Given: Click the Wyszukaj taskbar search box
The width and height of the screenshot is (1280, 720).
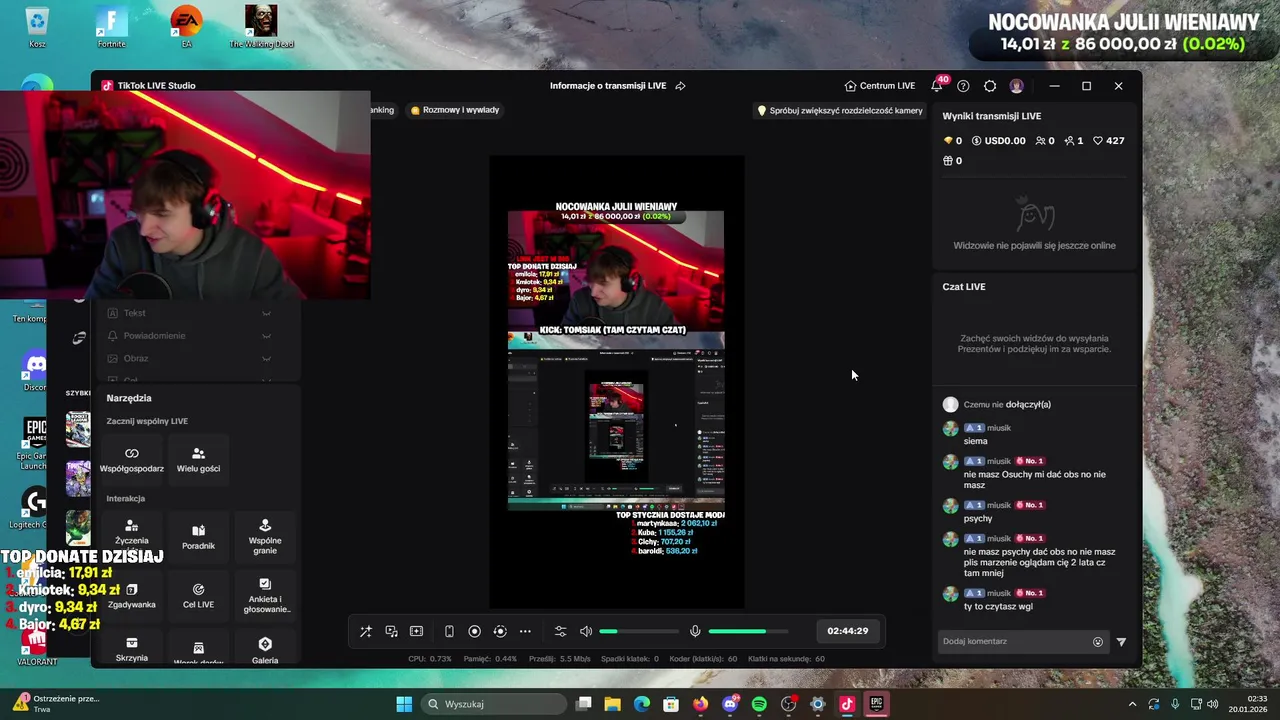Looking at the screenshot, I should coord(495,704).
